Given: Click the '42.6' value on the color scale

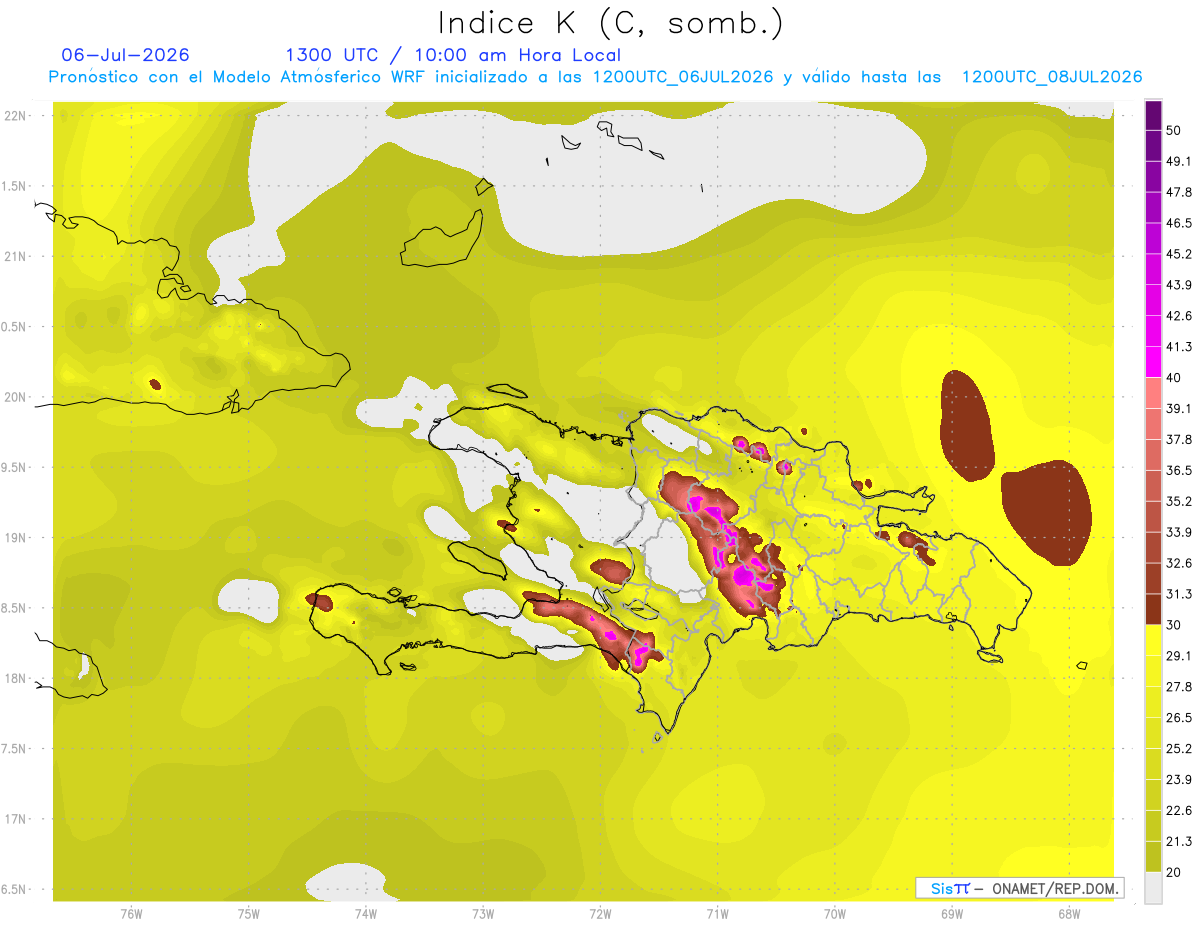Looking at the screenshot, I should [1179, 316].
